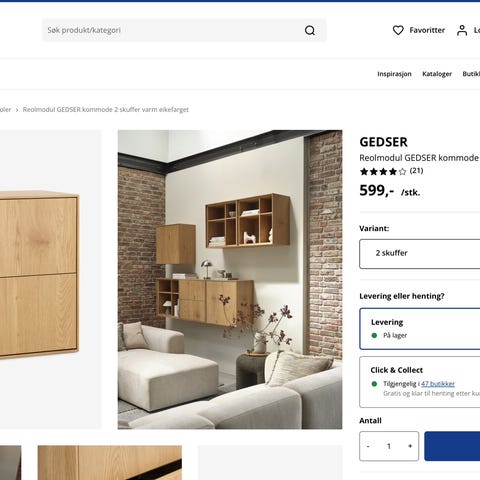
Task: Select the Click & Collect option
Action: point(420,382)
